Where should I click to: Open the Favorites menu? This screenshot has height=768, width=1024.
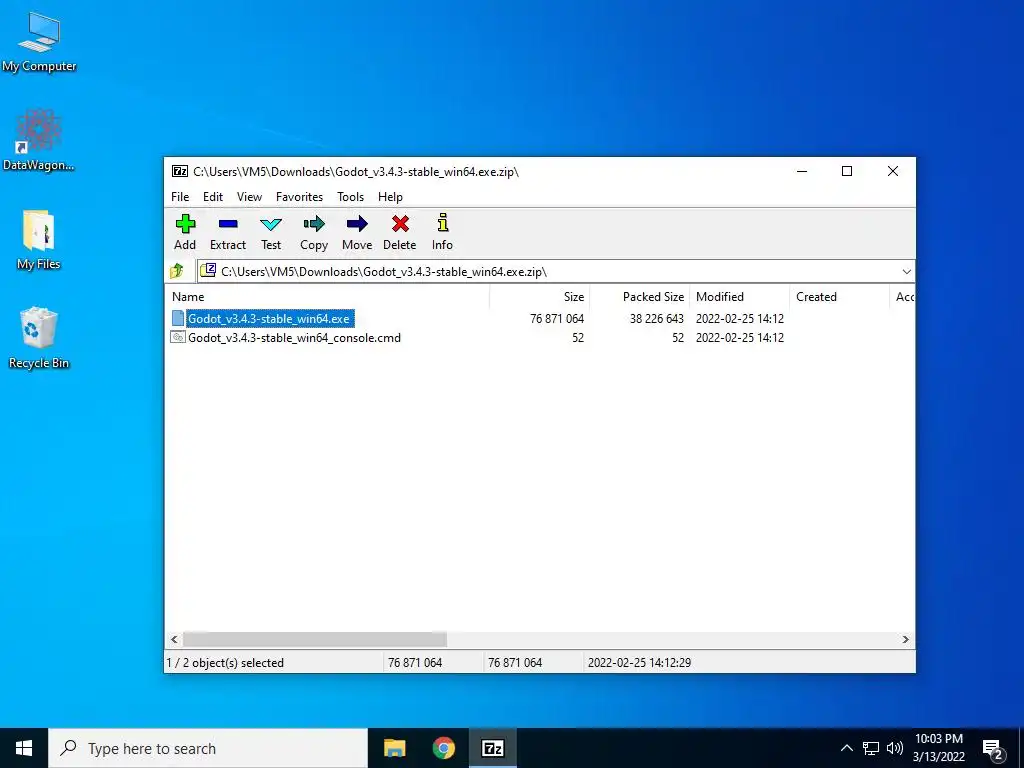click(299, 197)
